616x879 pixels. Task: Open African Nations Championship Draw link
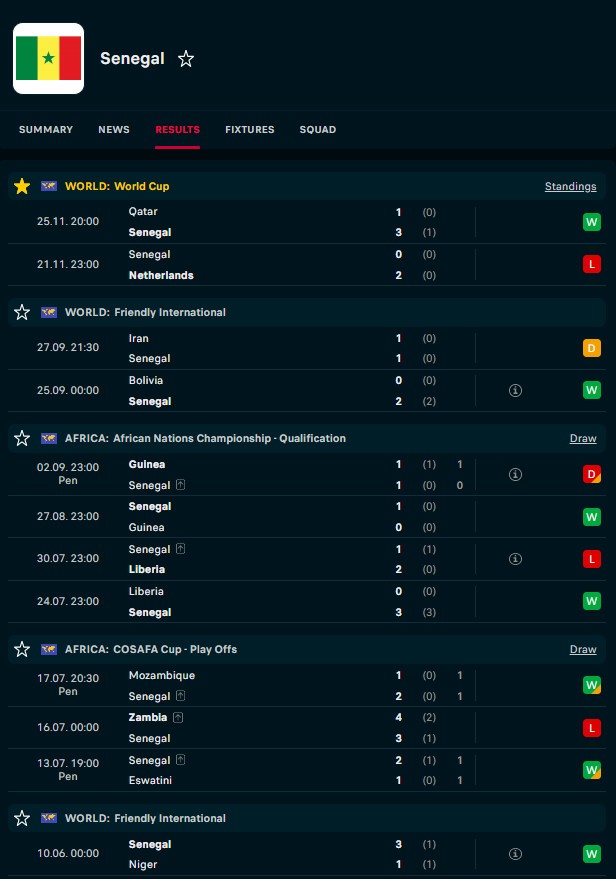583,438
